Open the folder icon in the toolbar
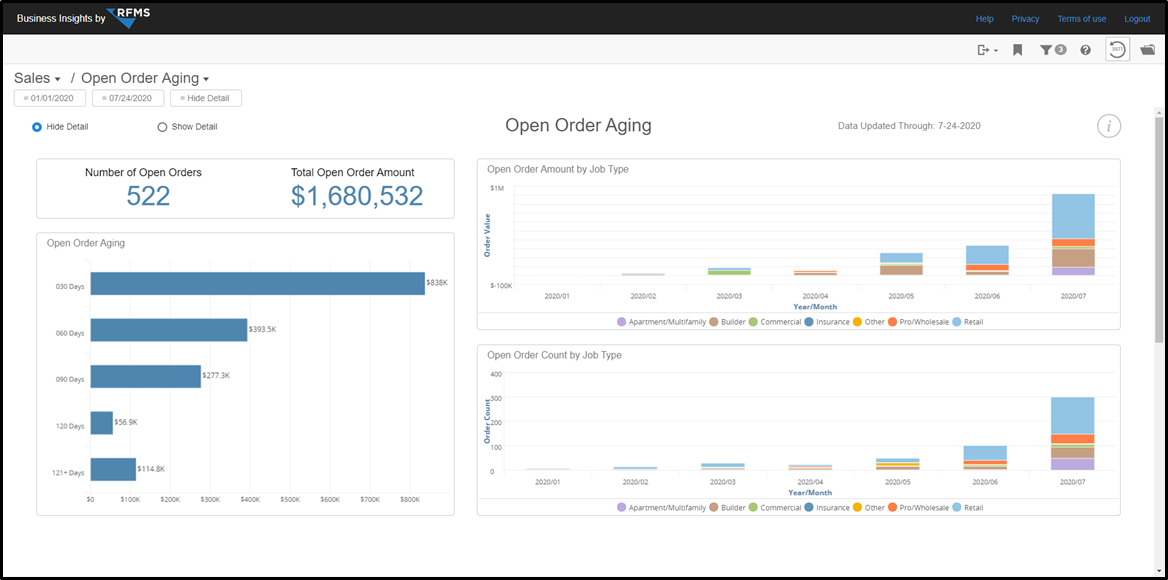 pyautogui.click(x=1147, y=50)
